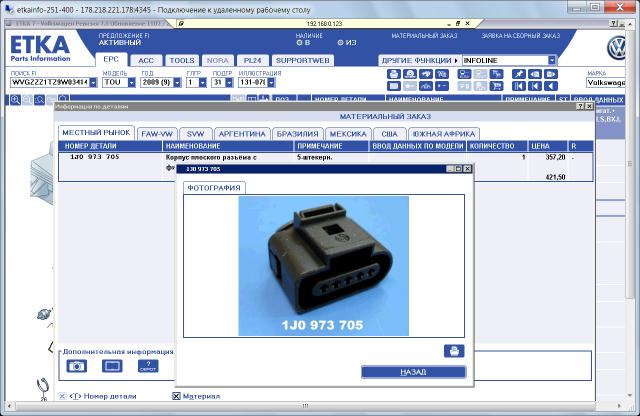Click the НАЗАД button
Image resolution: width=640 pixels, height=416 pixels.
coord(413,372)
